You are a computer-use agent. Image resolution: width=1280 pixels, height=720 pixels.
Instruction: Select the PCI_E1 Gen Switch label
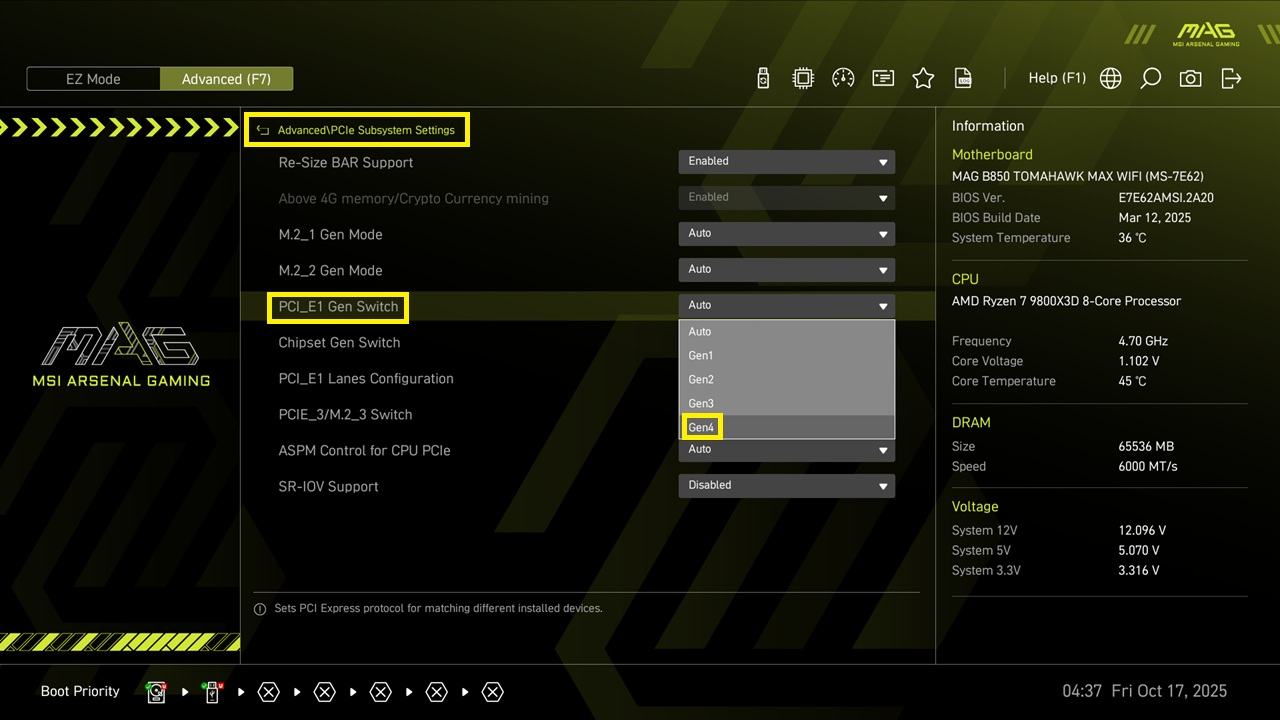coord(338,306)
